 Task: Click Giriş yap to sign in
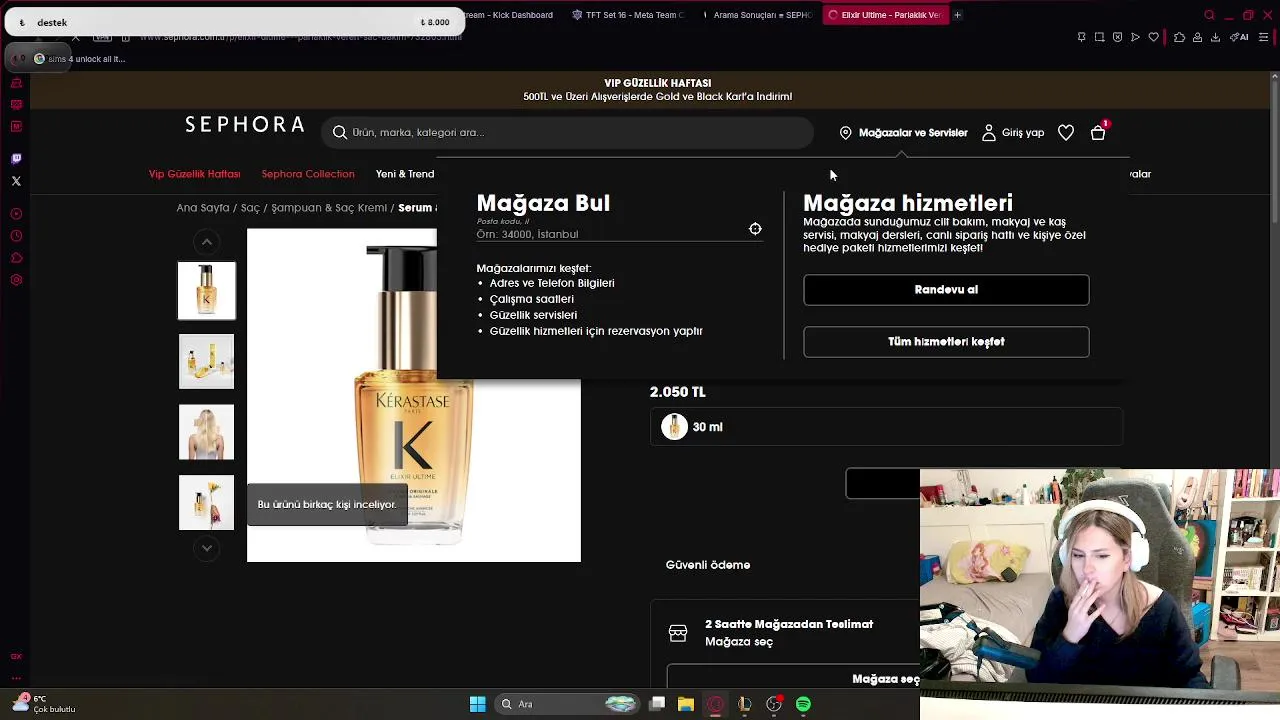click(1023, 132)
